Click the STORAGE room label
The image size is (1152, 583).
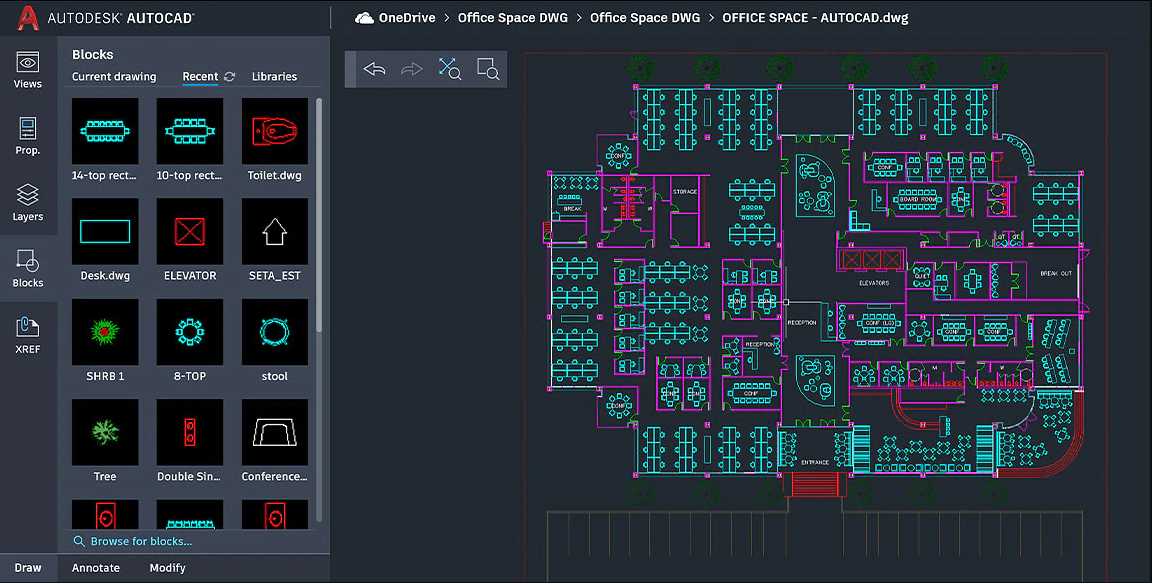[685, 192]
